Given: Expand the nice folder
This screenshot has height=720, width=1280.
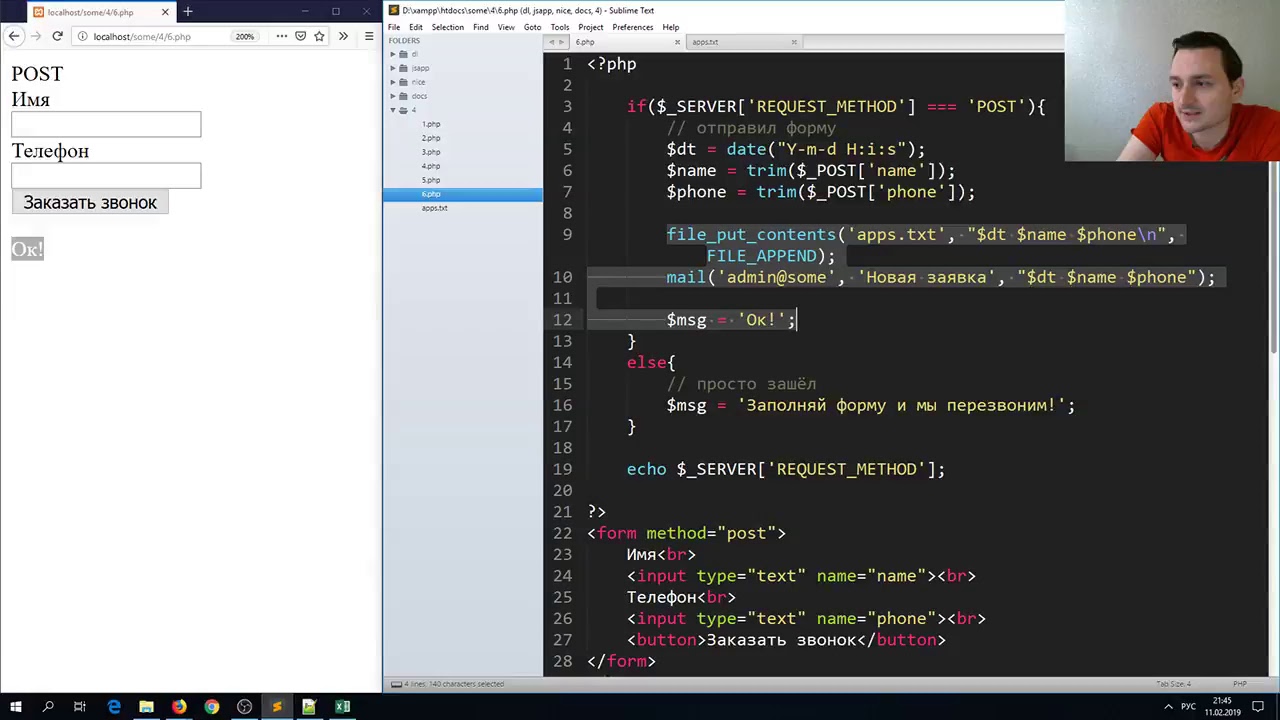Looking at the screenshot, I should (x=393, y=82).
